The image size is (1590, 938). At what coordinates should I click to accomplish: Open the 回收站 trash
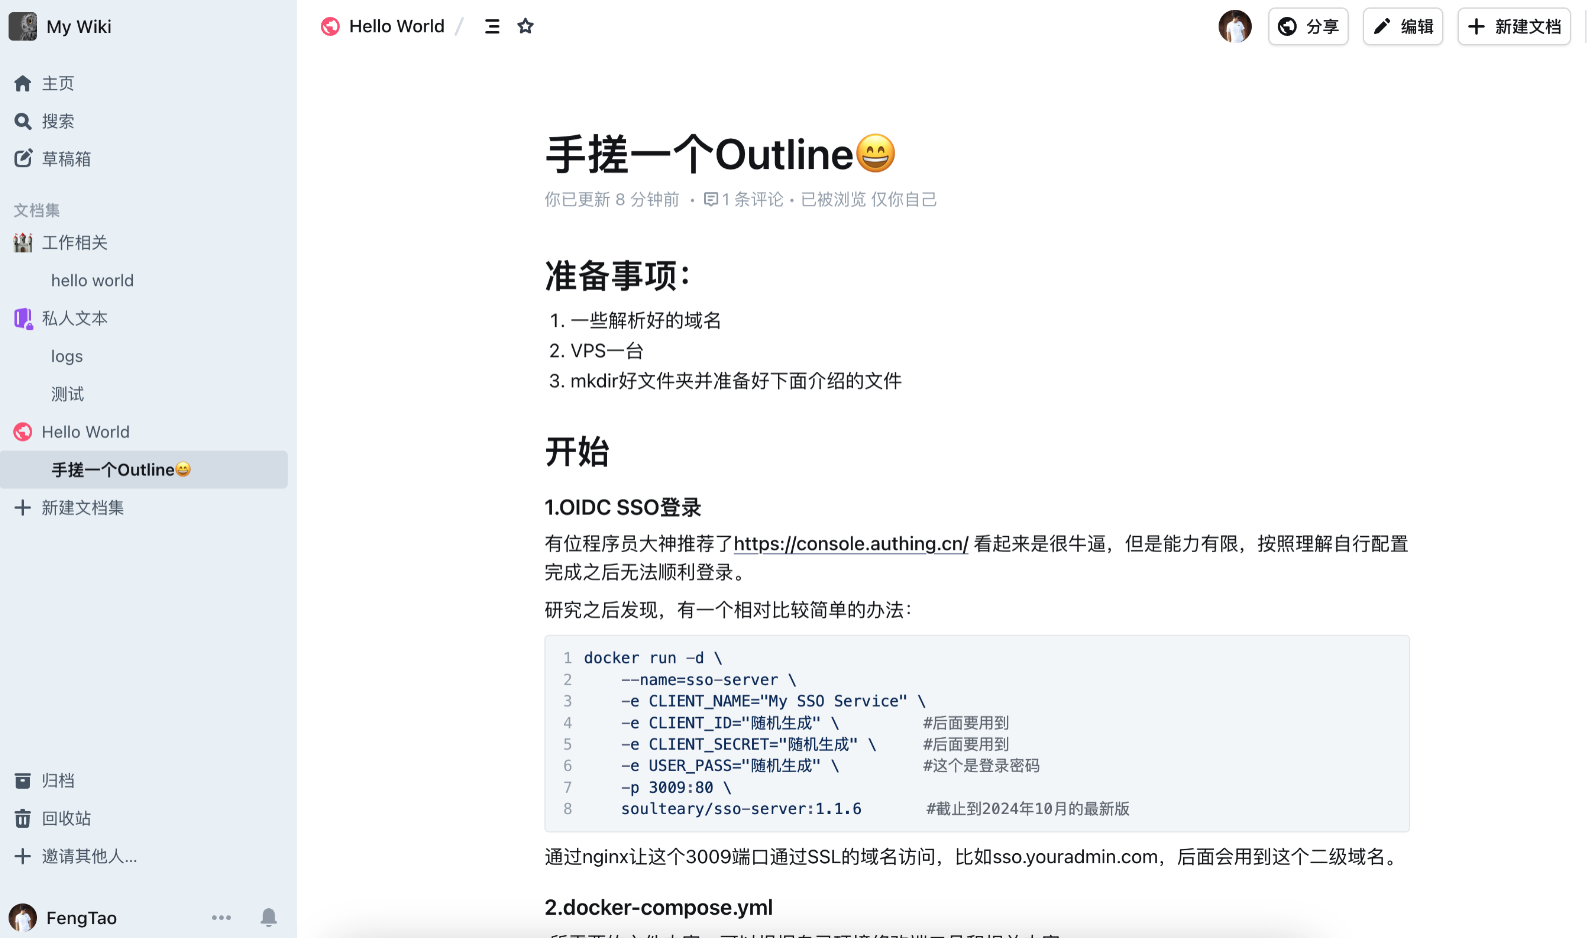[x=65, y=818]
